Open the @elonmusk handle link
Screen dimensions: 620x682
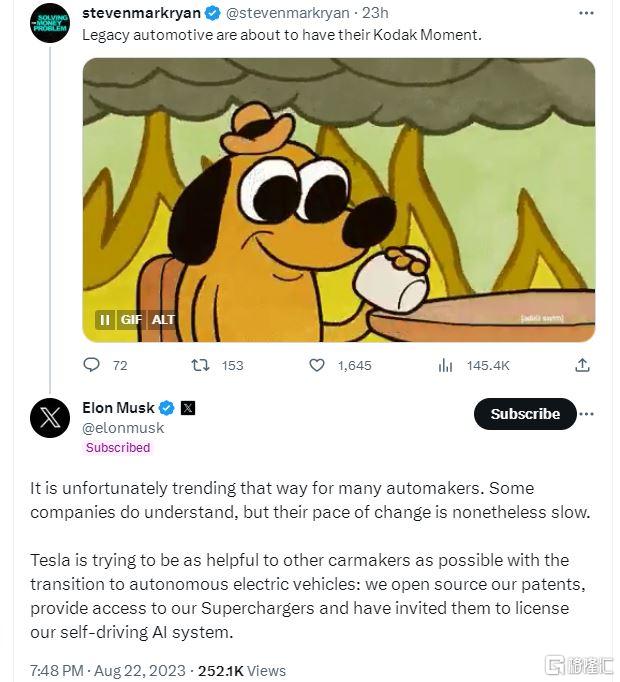(x=123, y=428)
